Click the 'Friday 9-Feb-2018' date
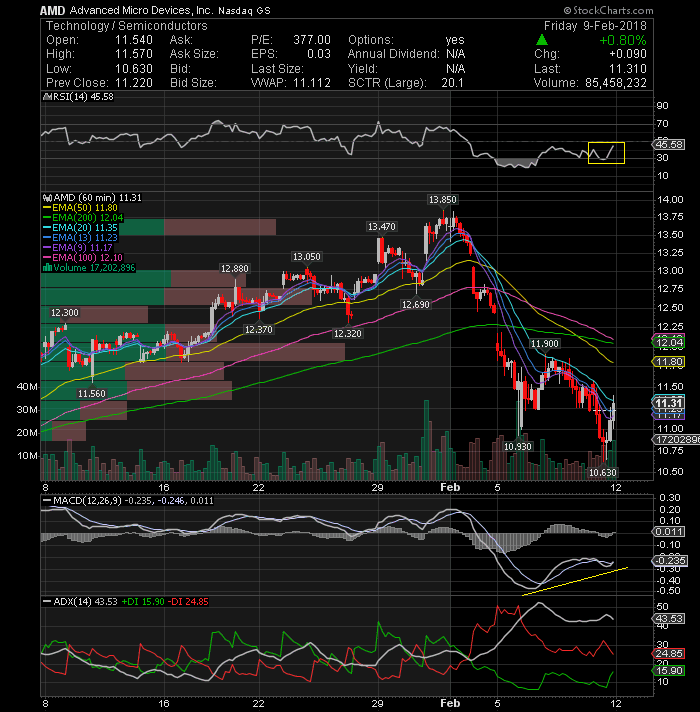Screen dimensions: 700x712 [595, 26]
